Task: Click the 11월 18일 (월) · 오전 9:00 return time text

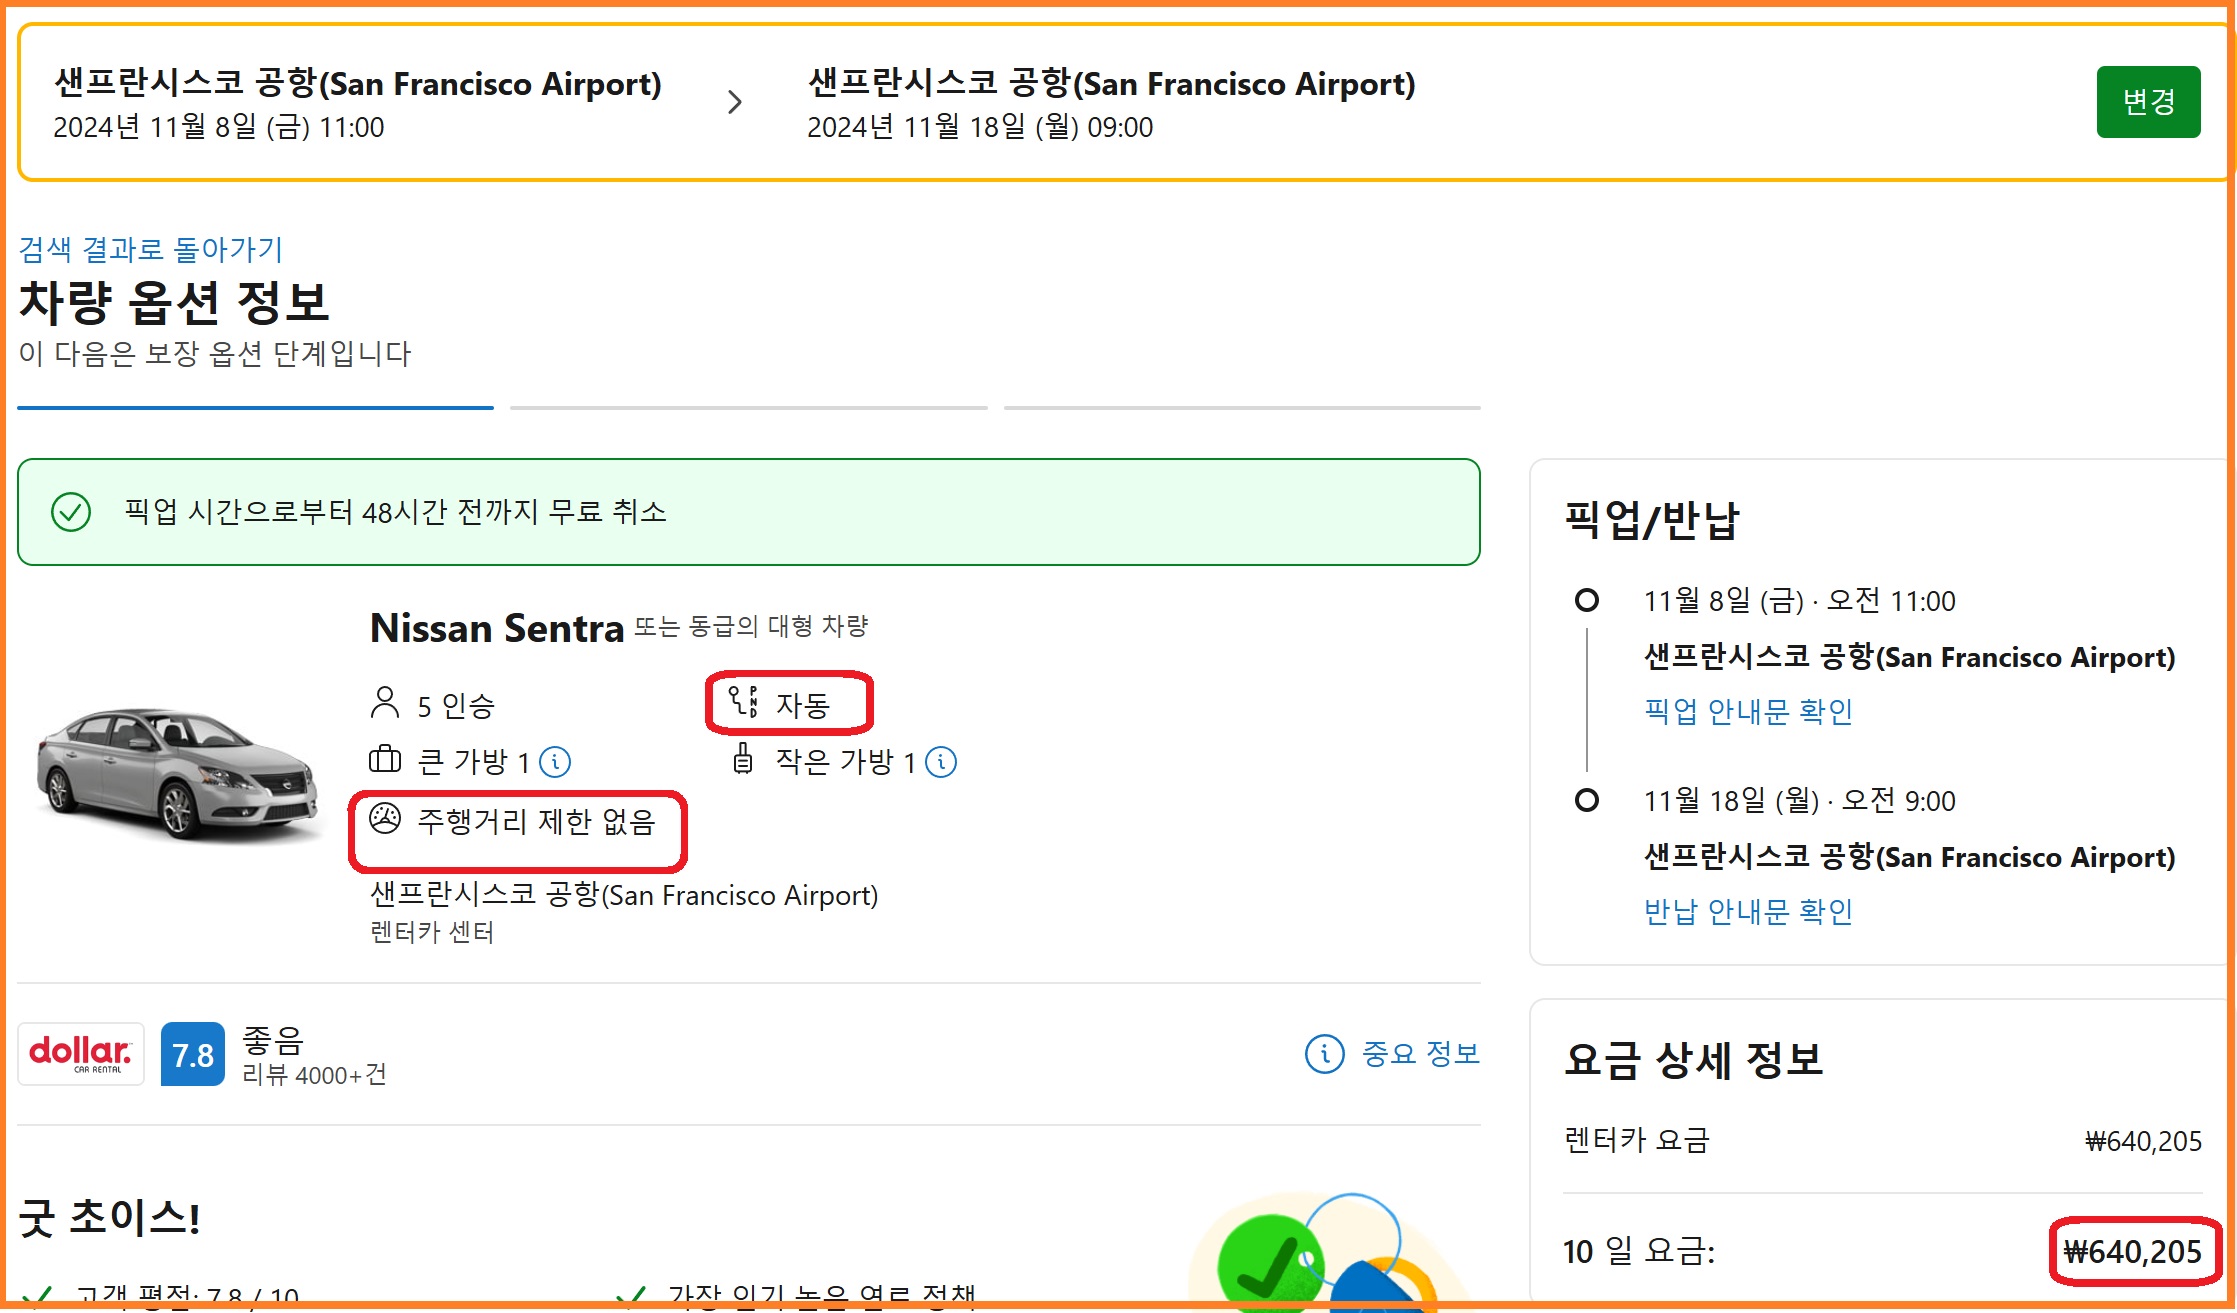Action: point(1799,801)
